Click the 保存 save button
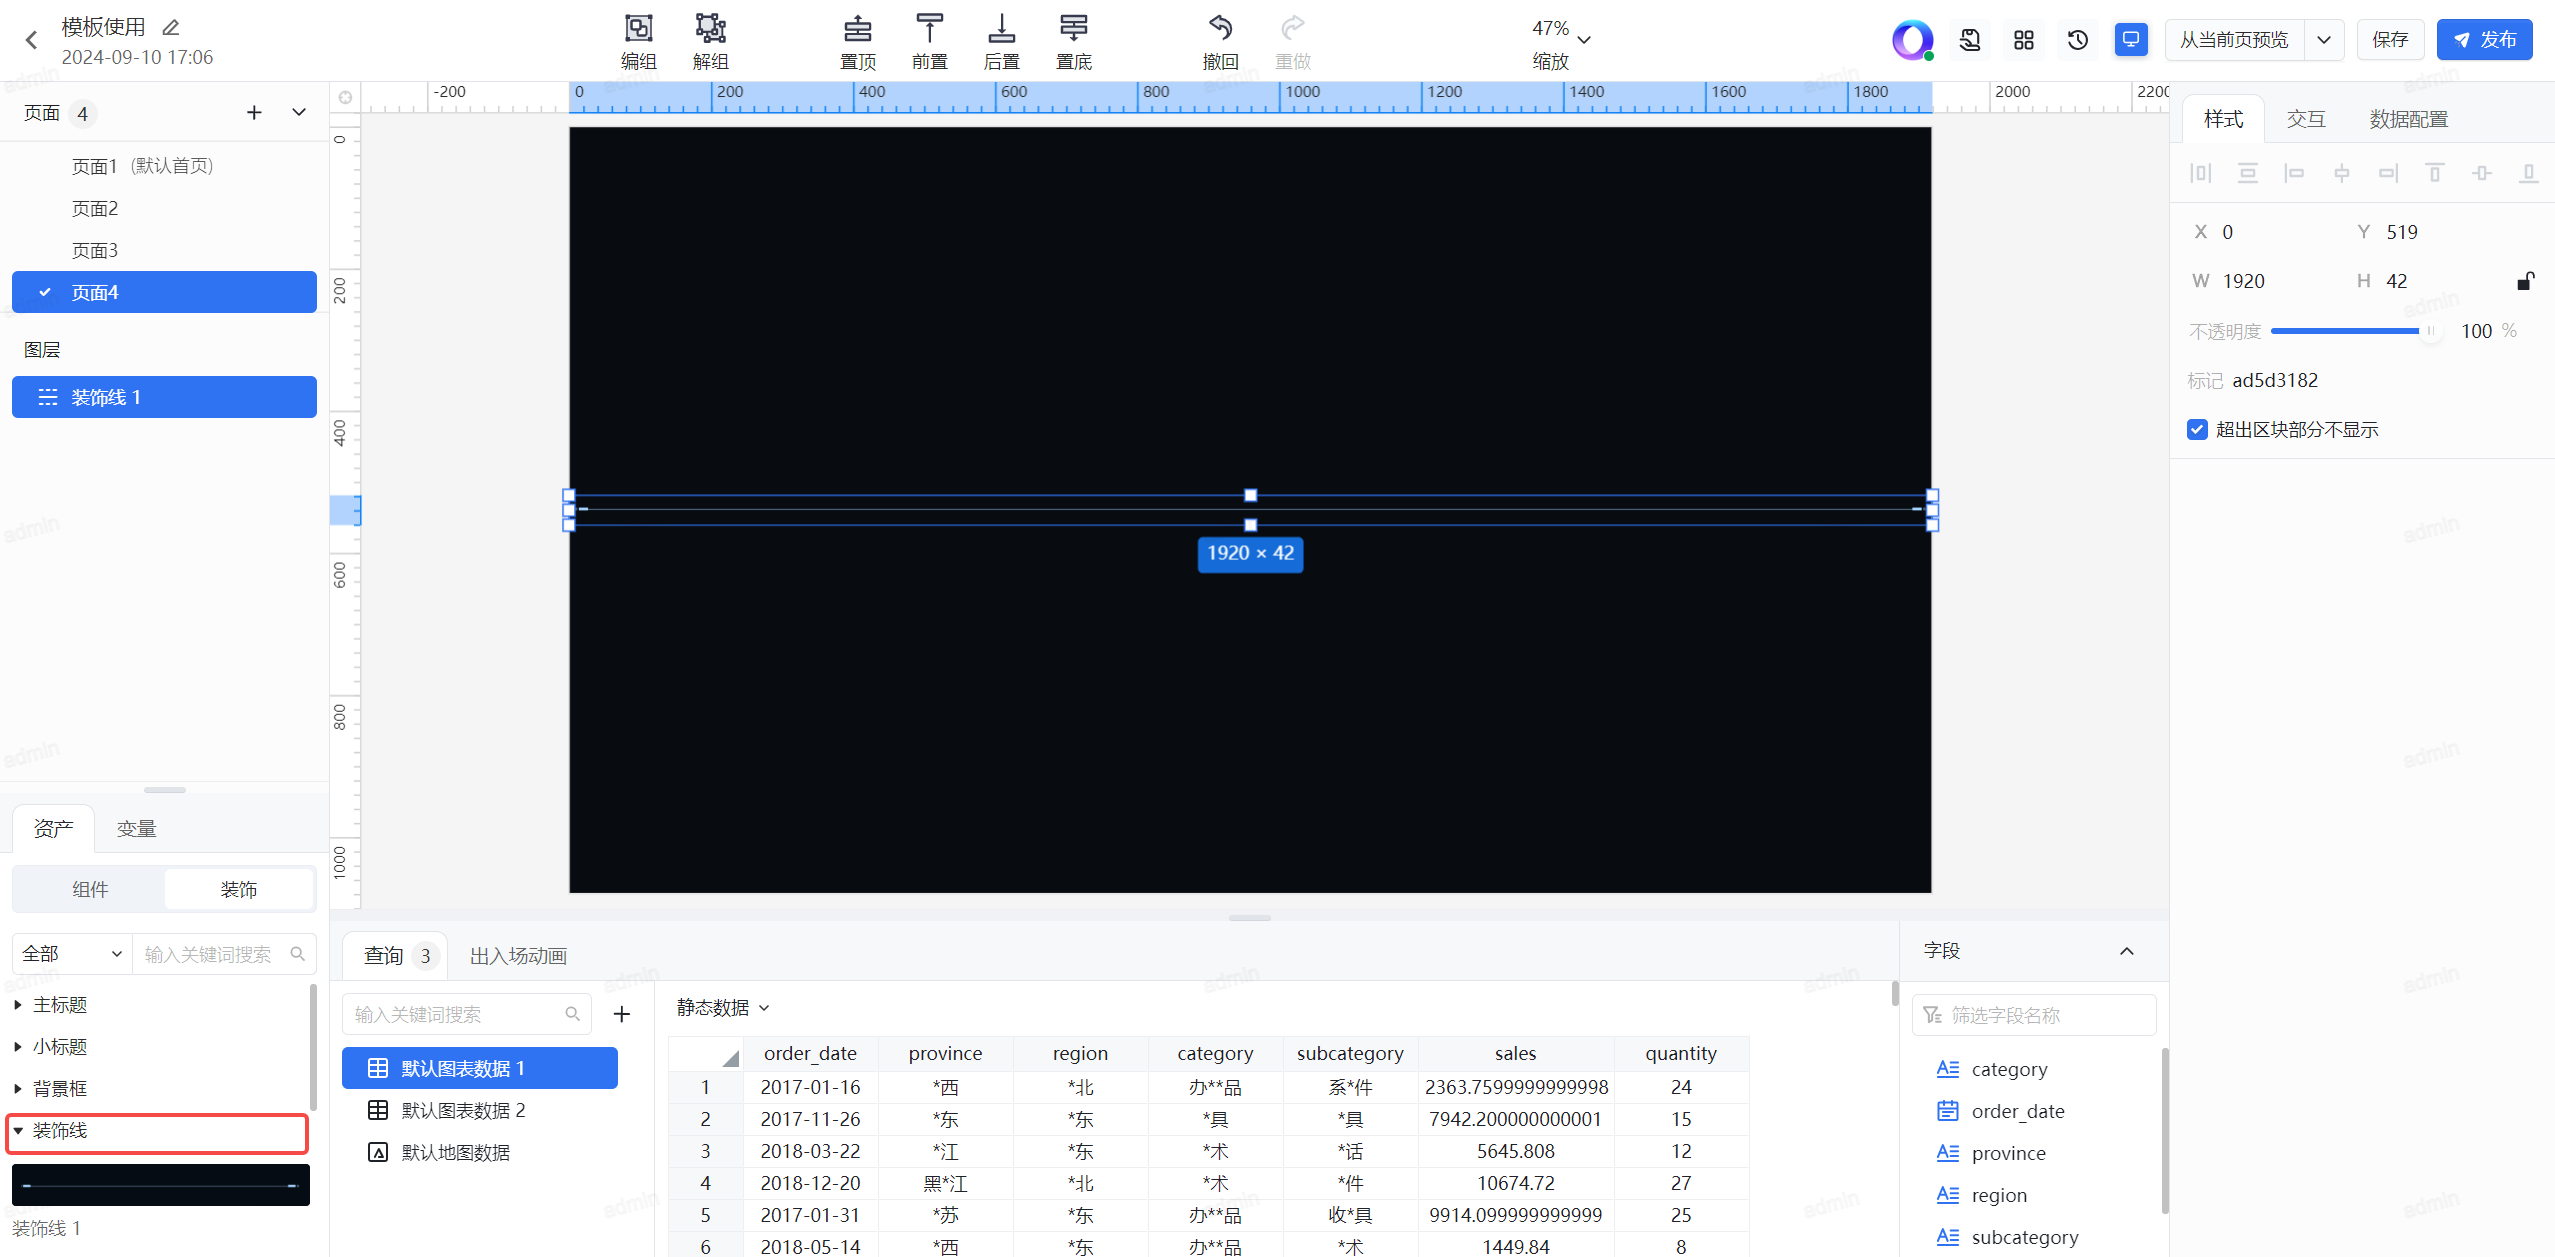2555x1257 pixels. coord(2390,40)
